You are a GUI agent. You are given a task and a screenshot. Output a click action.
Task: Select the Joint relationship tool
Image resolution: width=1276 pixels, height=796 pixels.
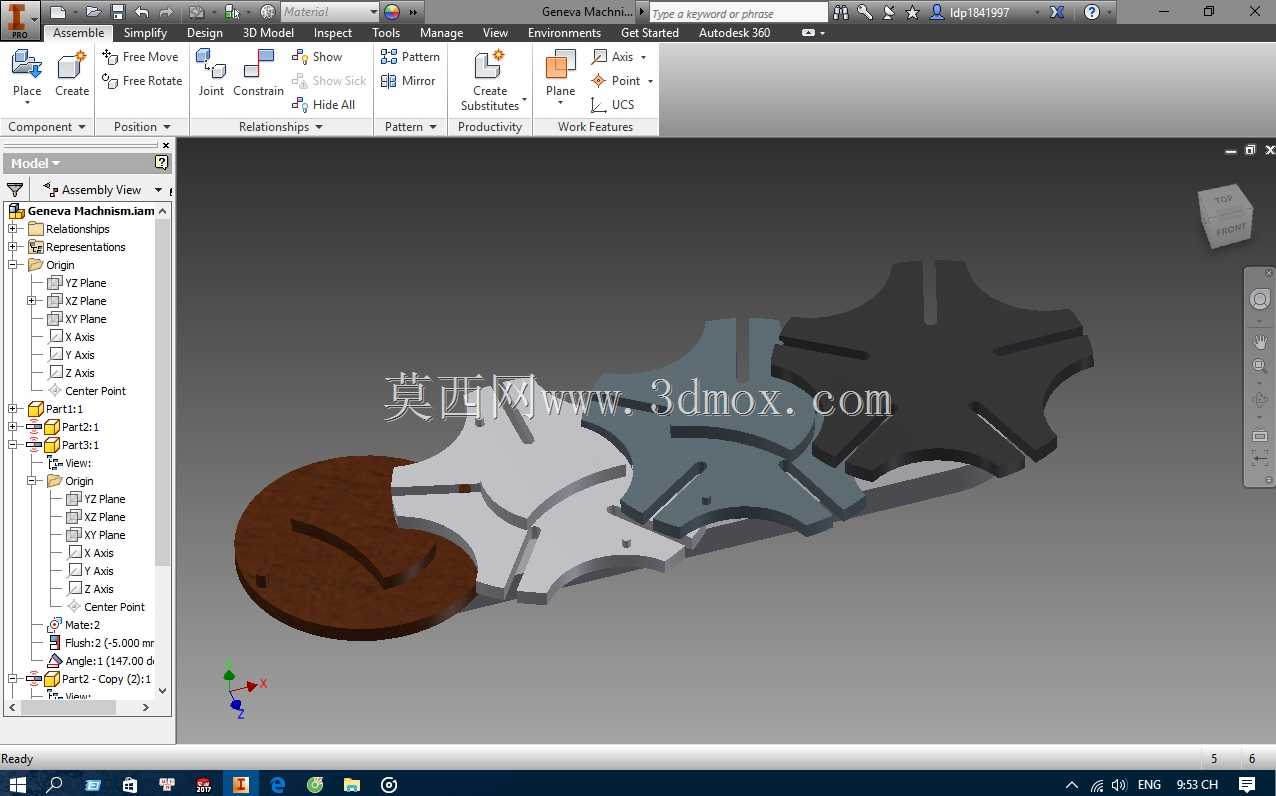(x=211, y=73)
